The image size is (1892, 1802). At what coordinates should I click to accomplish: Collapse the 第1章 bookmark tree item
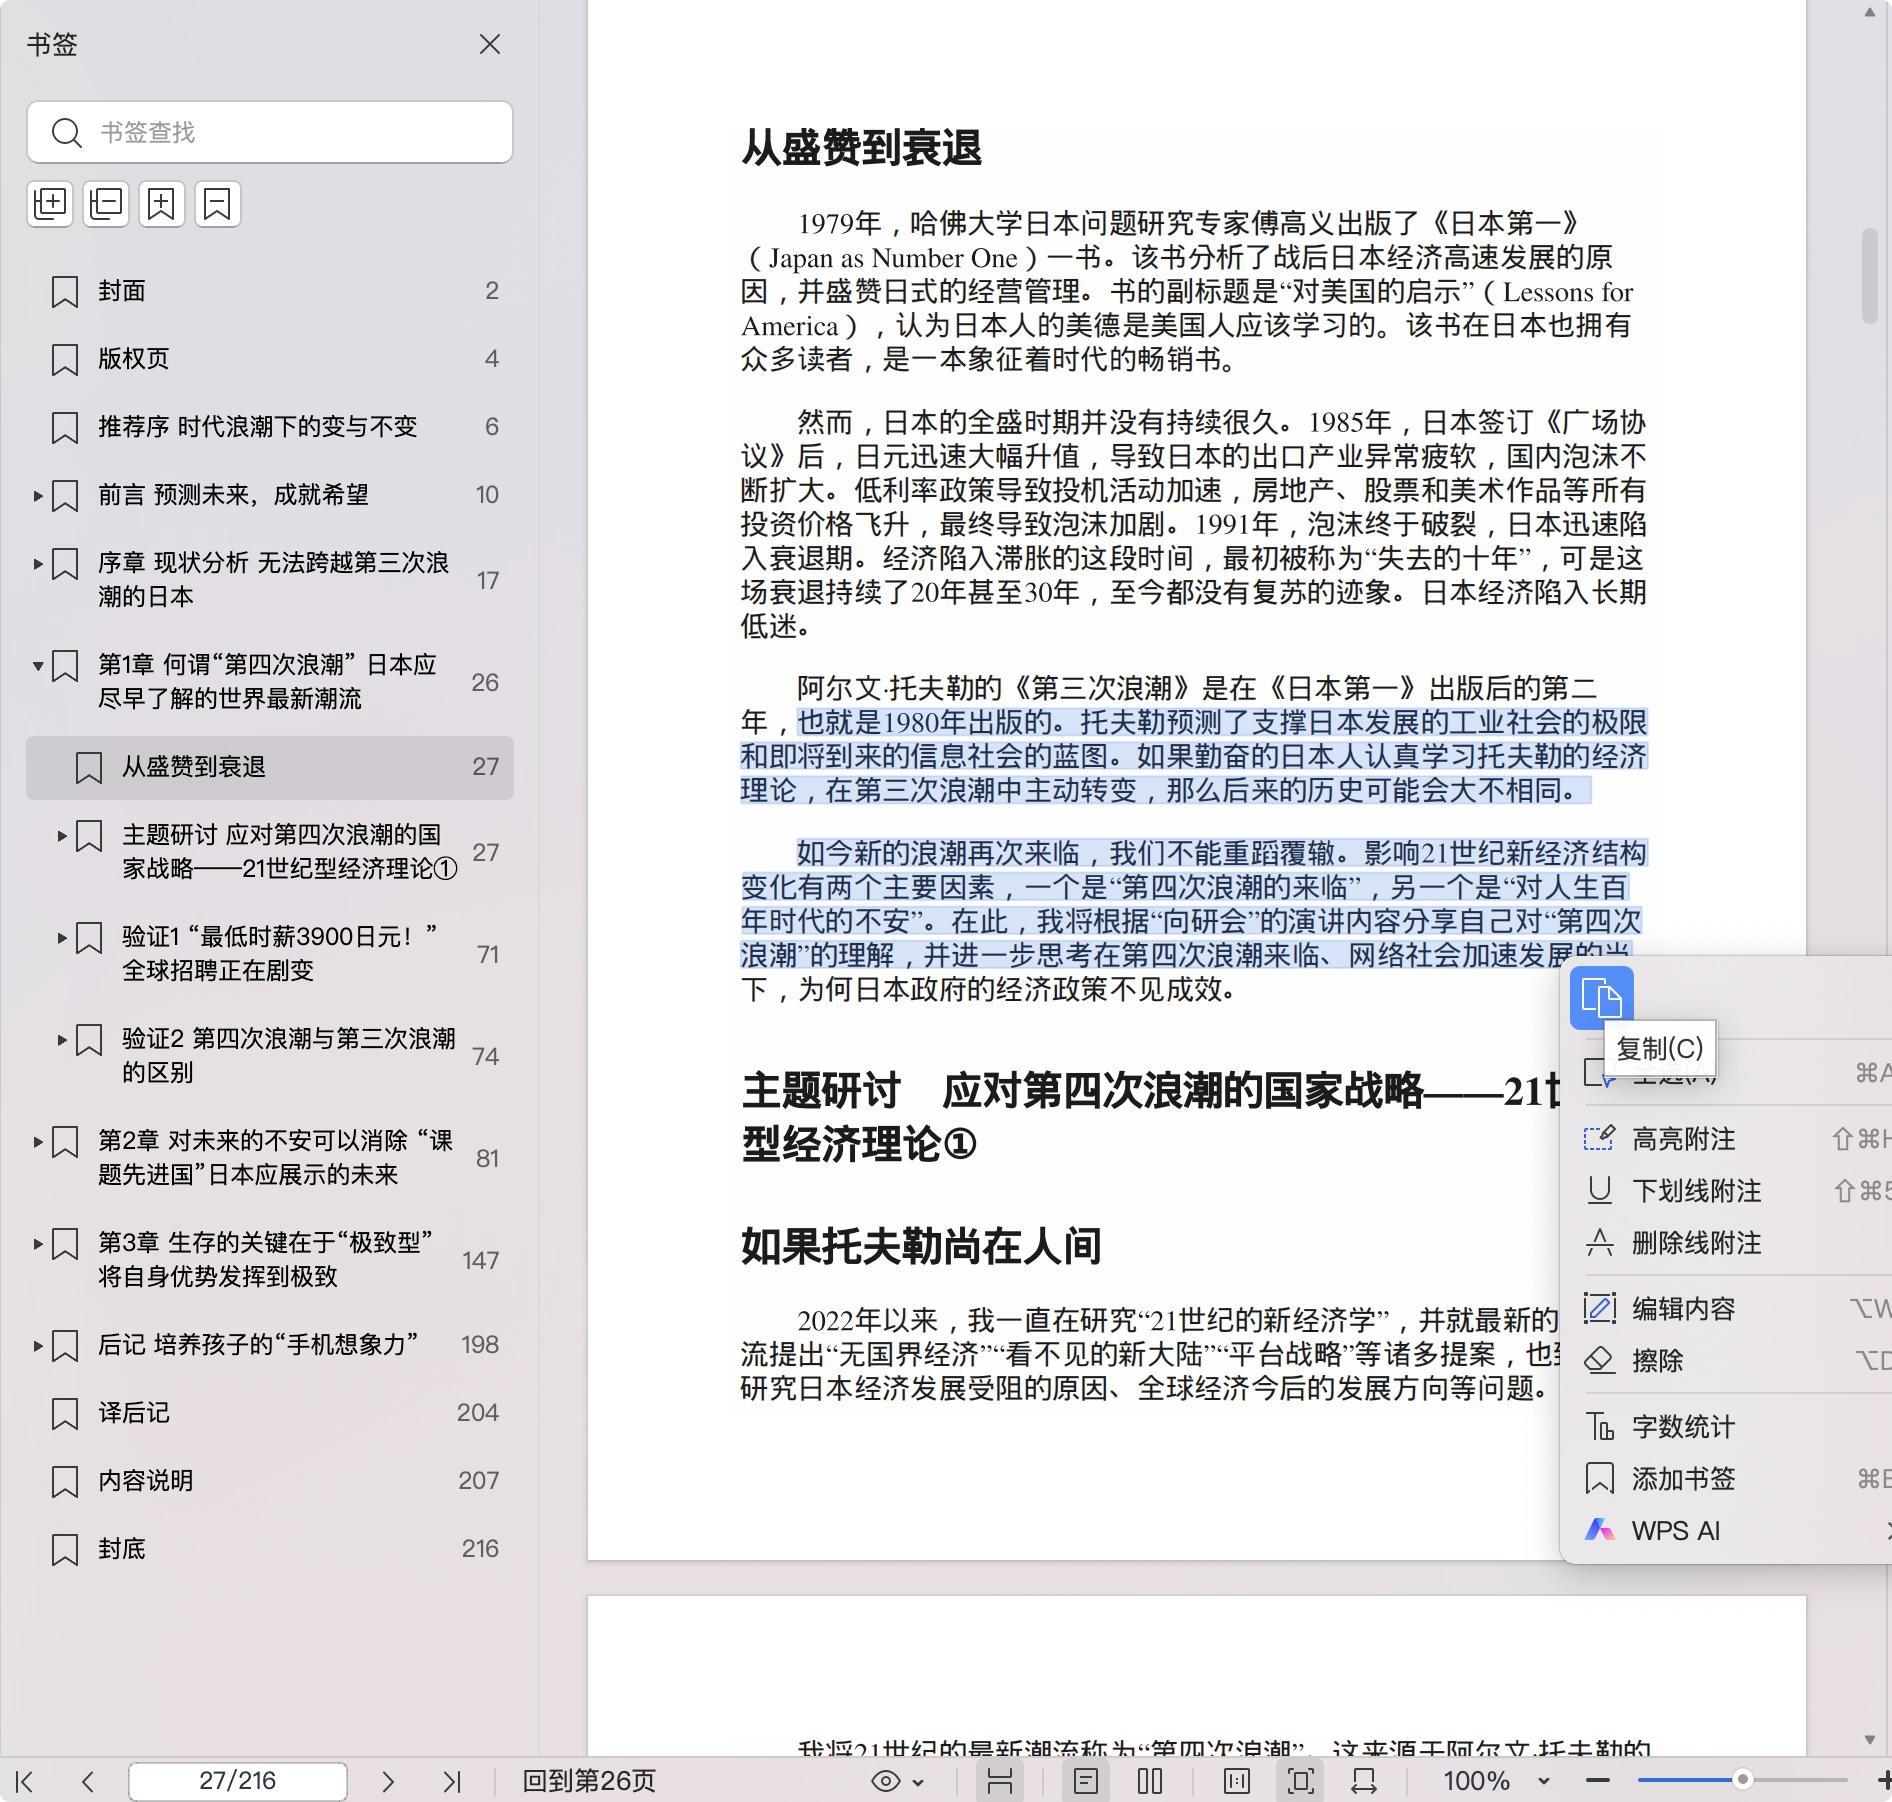click(38, 665)
